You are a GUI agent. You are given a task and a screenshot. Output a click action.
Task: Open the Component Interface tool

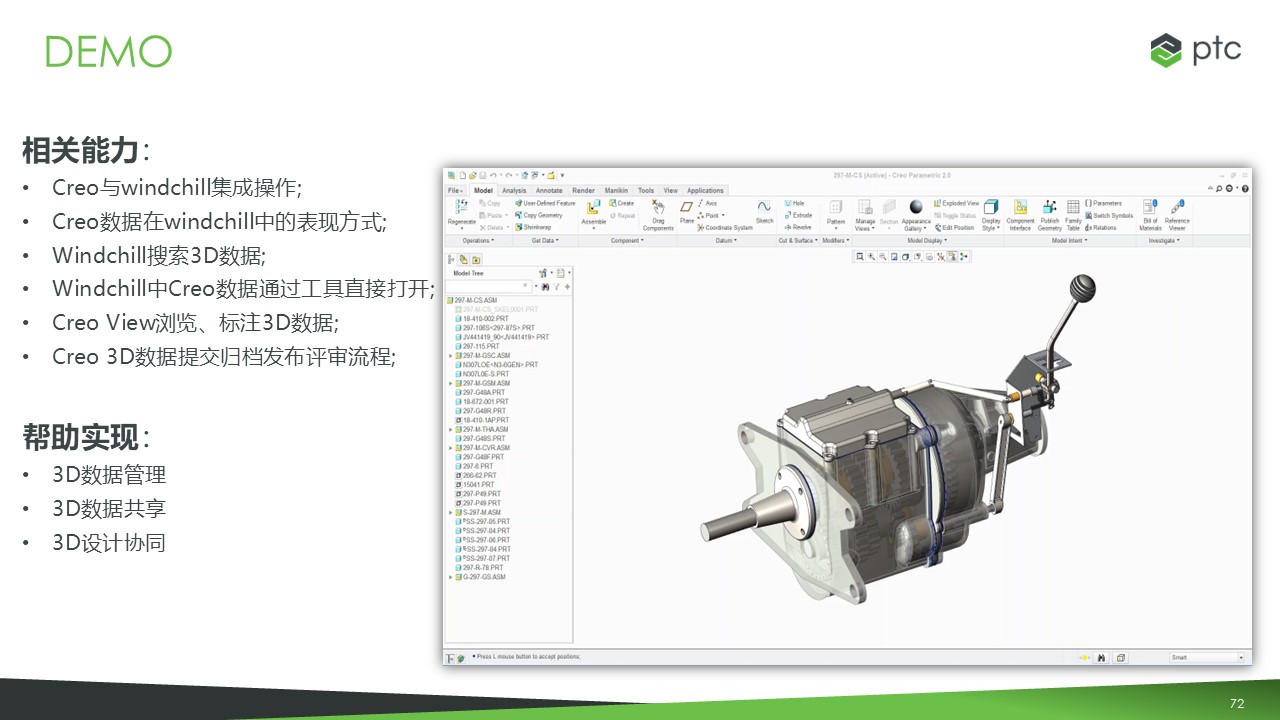coord(1020,215)
